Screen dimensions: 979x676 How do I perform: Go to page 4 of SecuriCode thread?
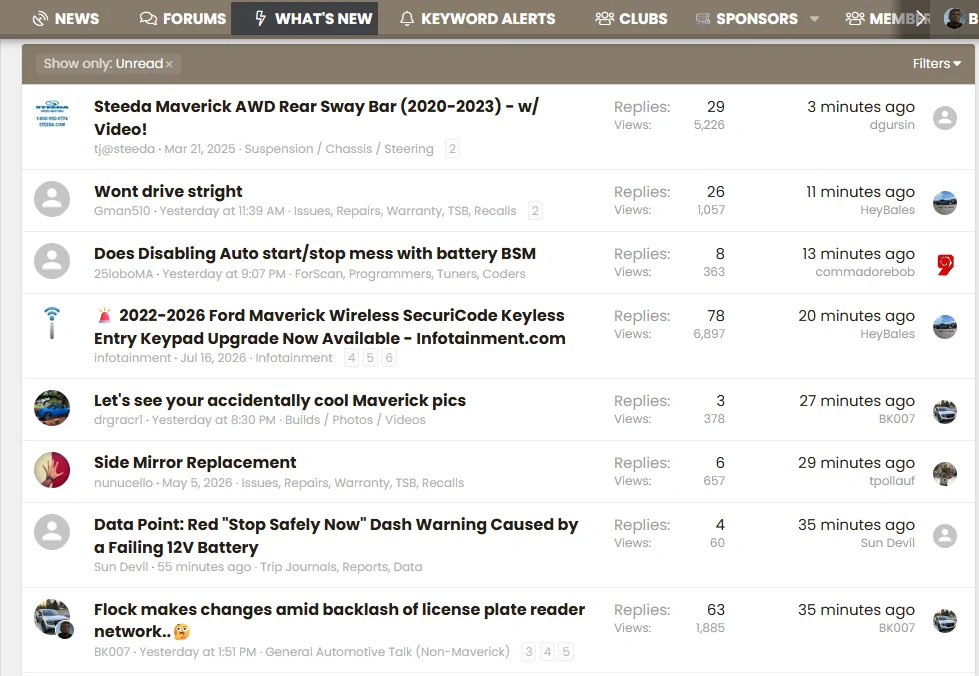point(352,358)
